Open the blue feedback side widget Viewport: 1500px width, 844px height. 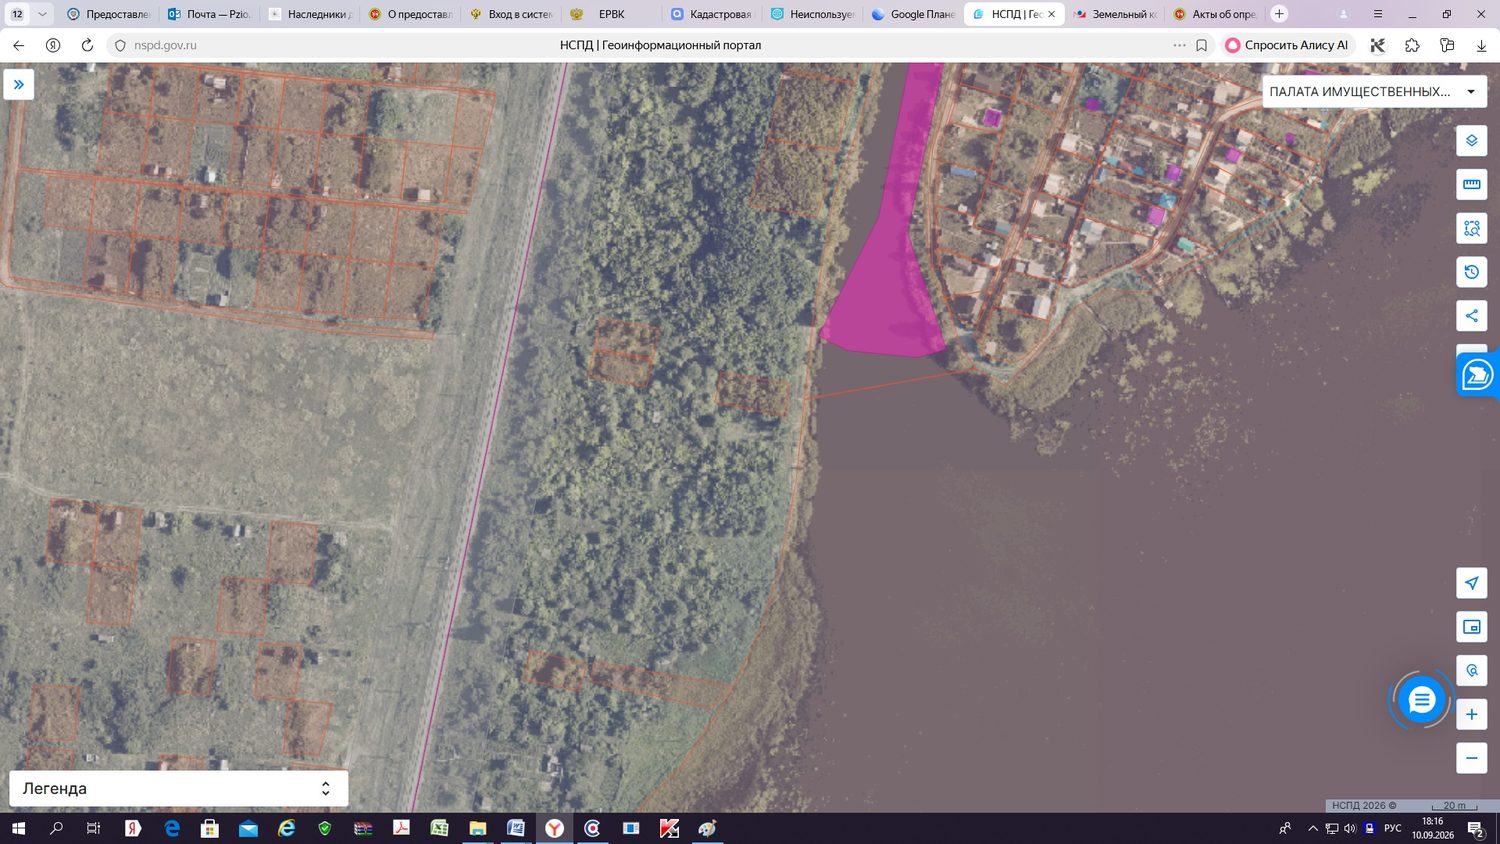[x=1477, y=375]
